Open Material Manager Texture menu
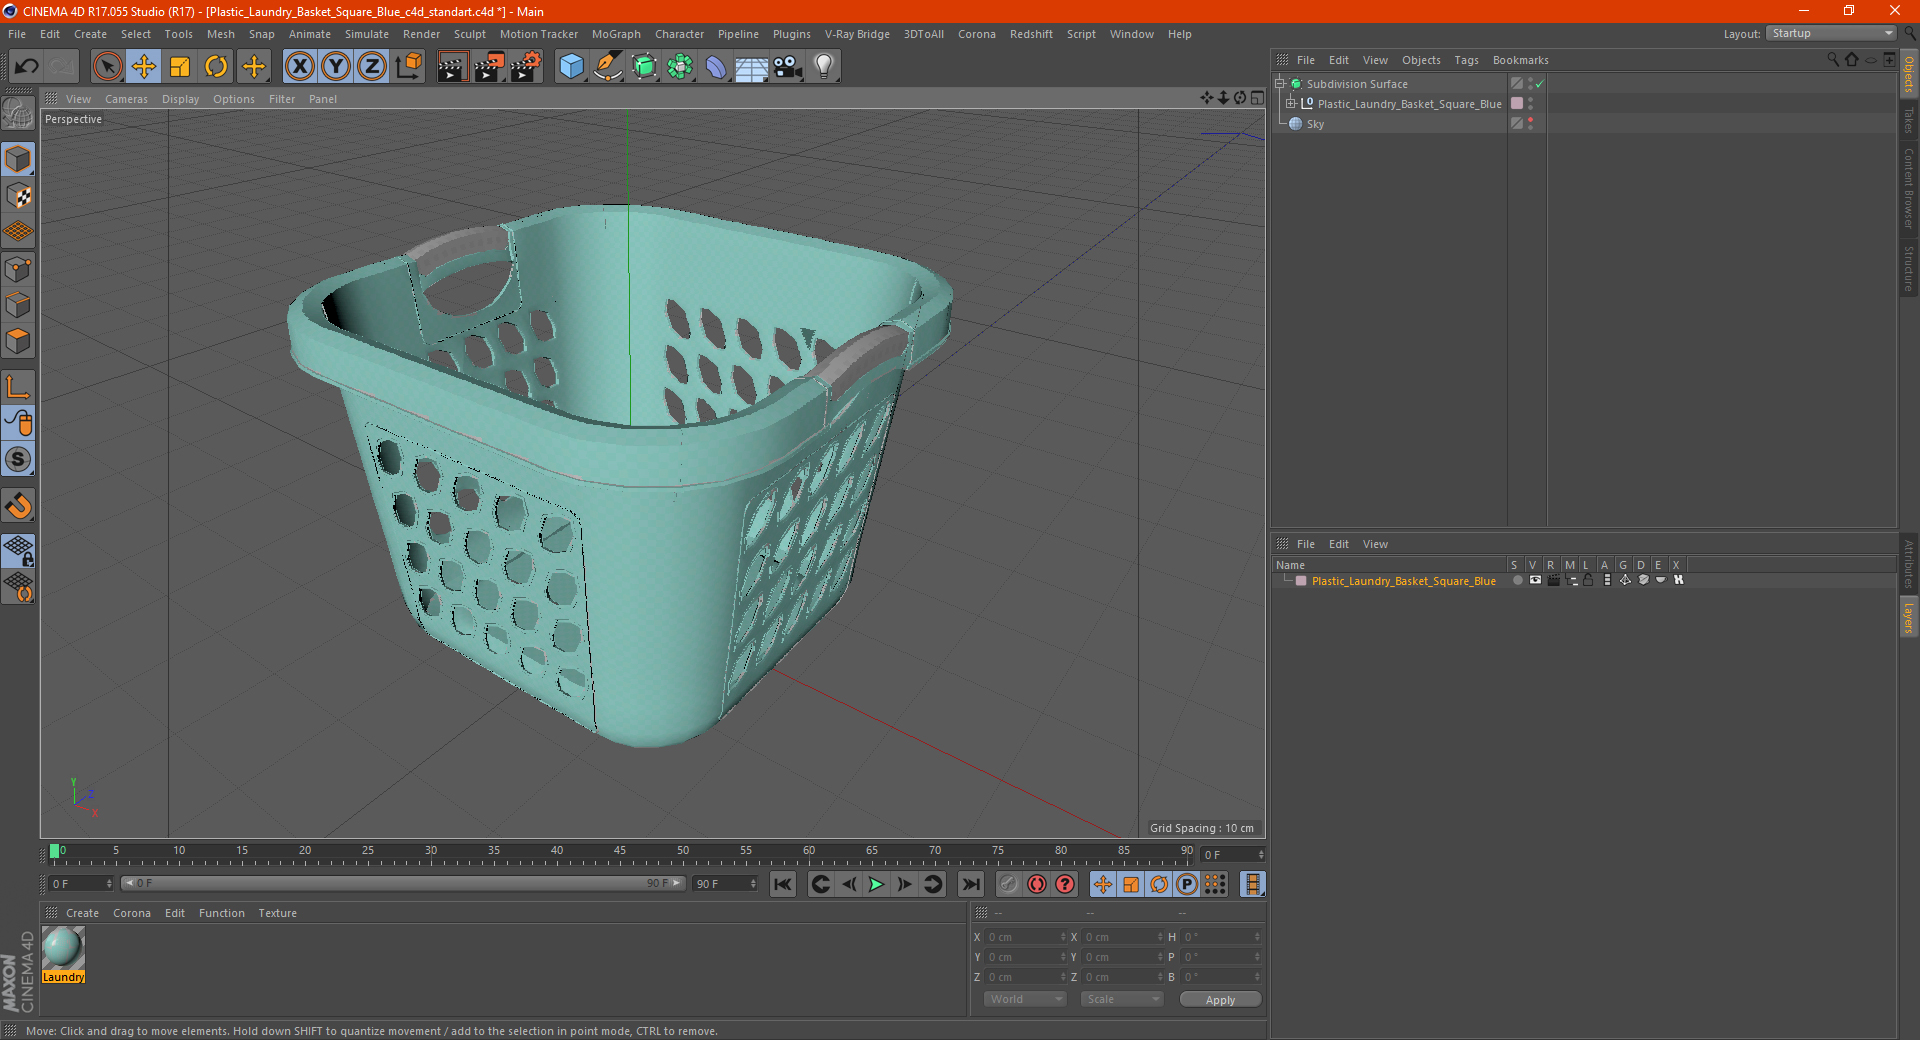This screenshot has width=1920, height=1040. click(277, 913)
